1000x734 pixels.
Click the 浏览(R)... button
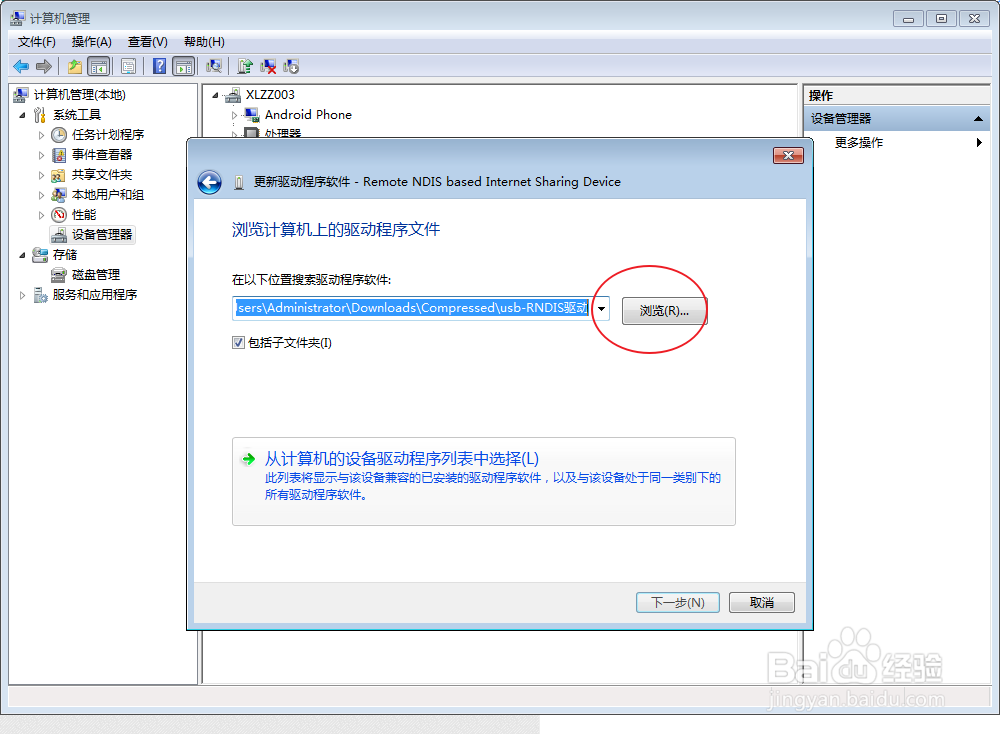click(664, 311)
